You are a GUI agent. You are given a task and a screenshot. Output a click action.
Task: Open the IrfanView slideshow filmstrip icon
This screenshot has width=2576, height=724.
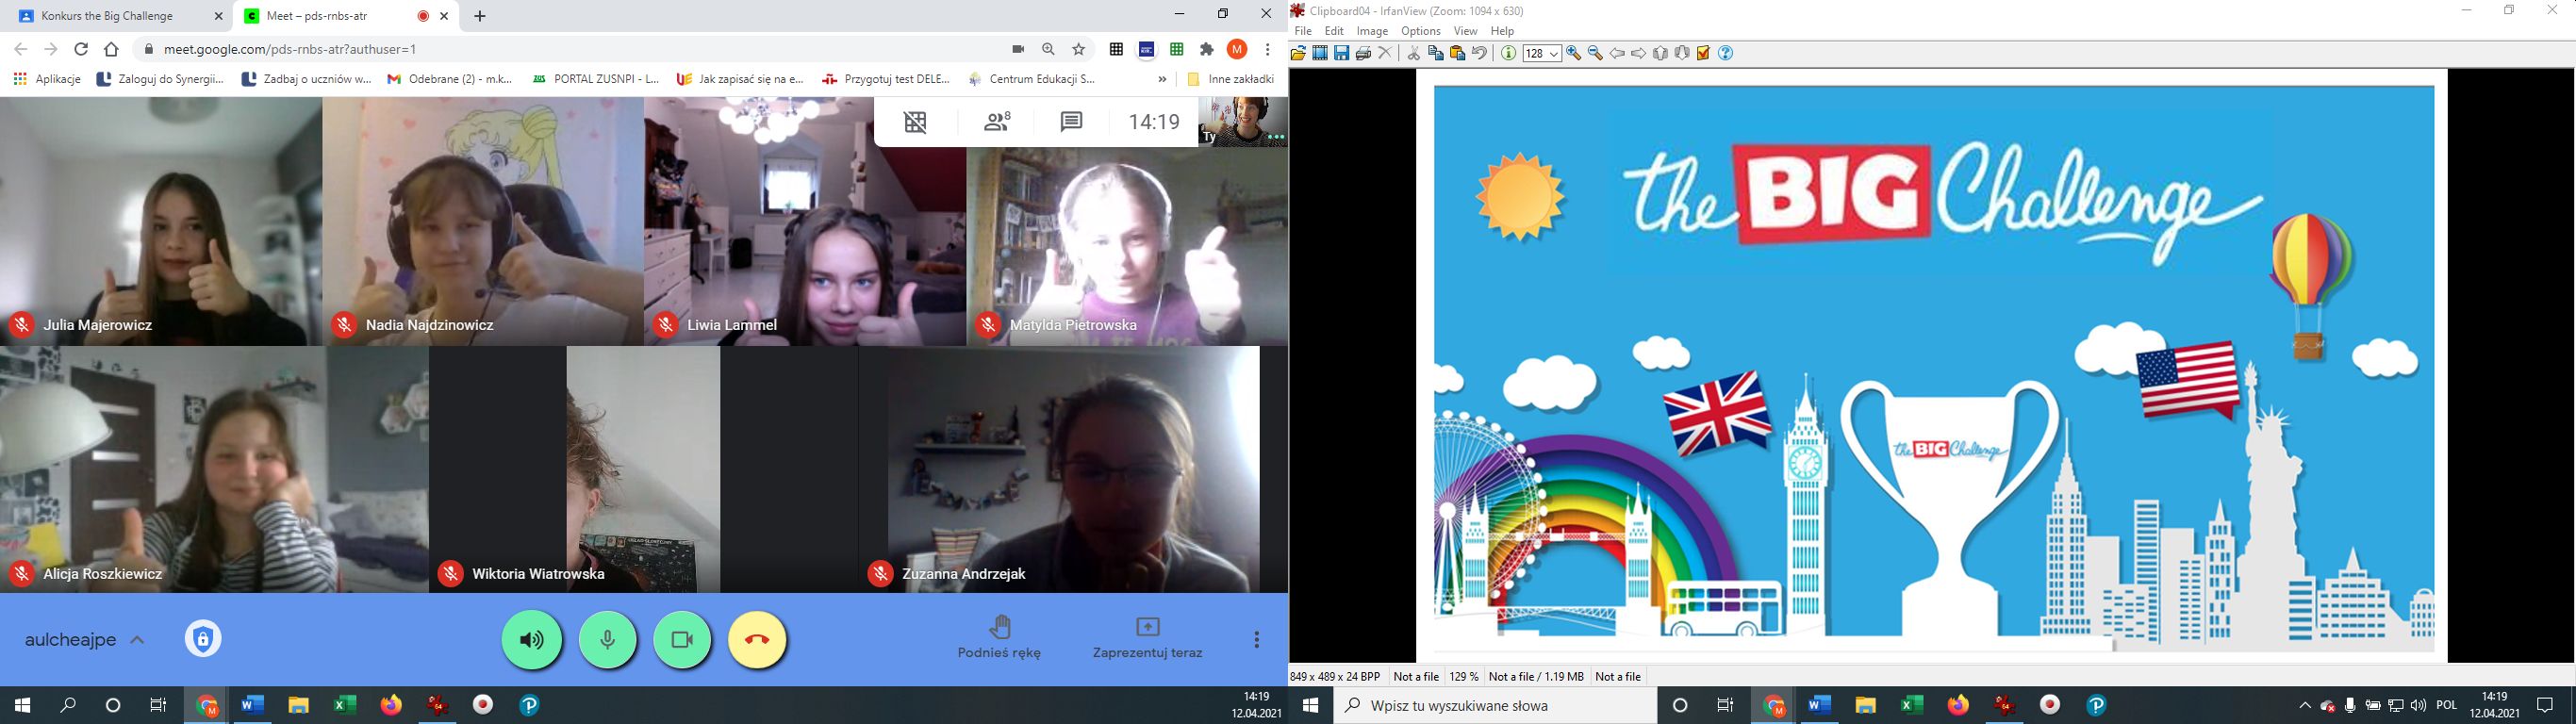pos(1320,53)
